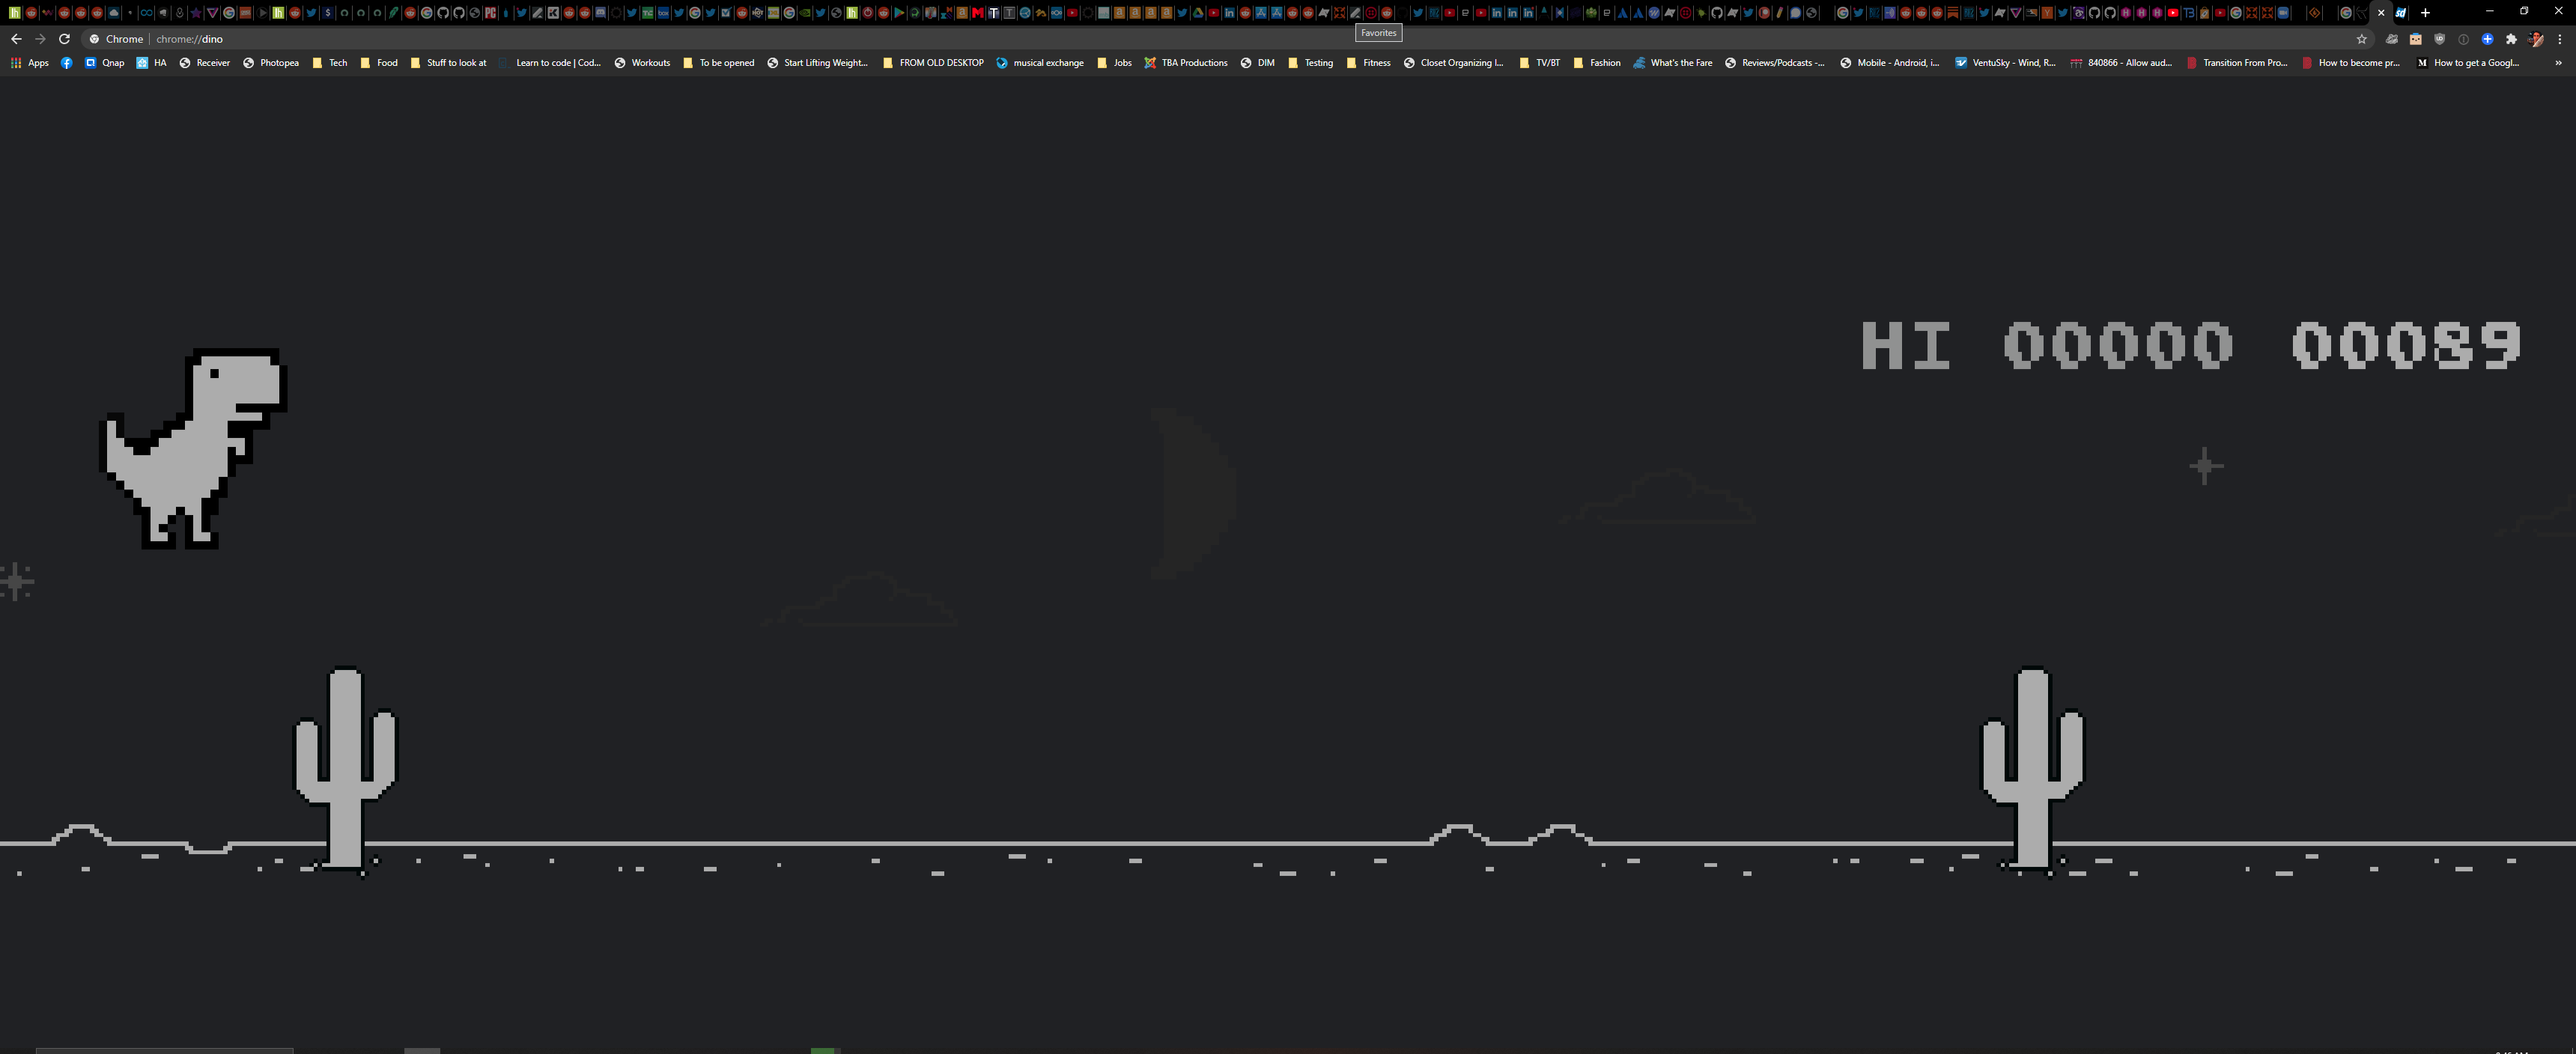Open 'Transition From Pro...' bookmark
Screen dimensions: 2576x1054
click(2236, 63)
